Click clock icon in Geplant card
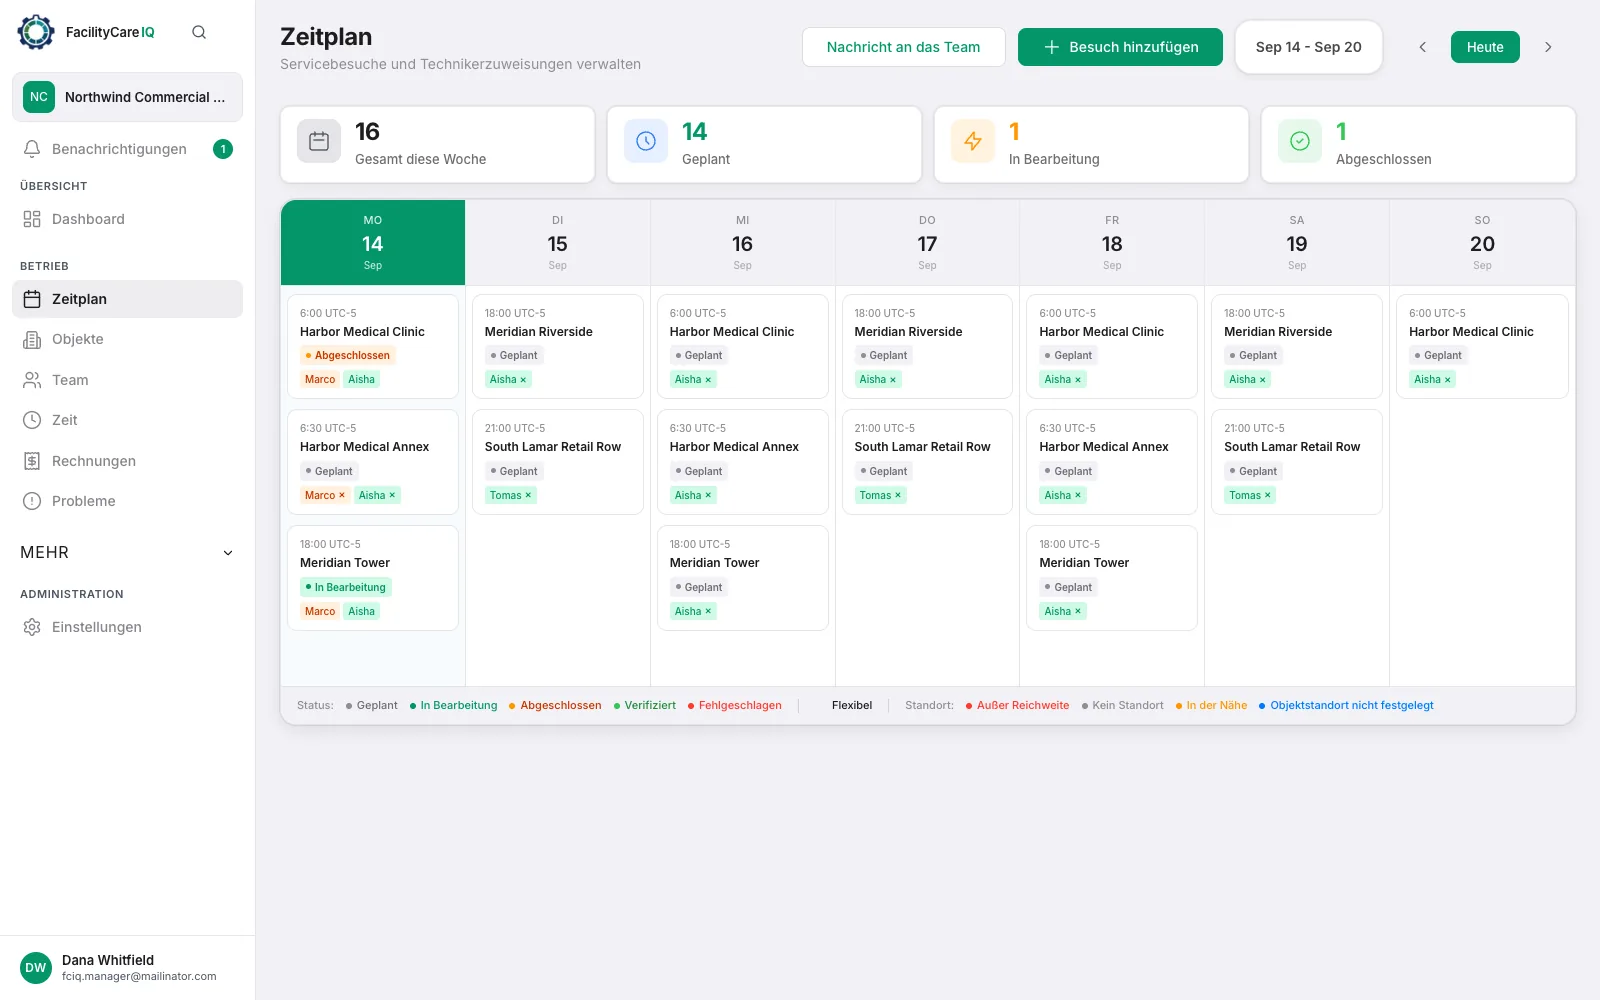The width and height of the screenshot is (1600, 1000). (x=646, y=141)
